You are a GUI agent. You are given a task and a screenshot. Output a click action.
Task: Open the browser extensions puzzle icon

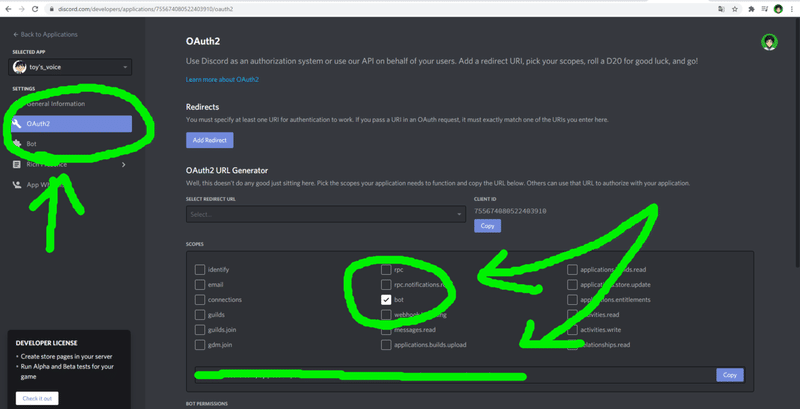752,9
